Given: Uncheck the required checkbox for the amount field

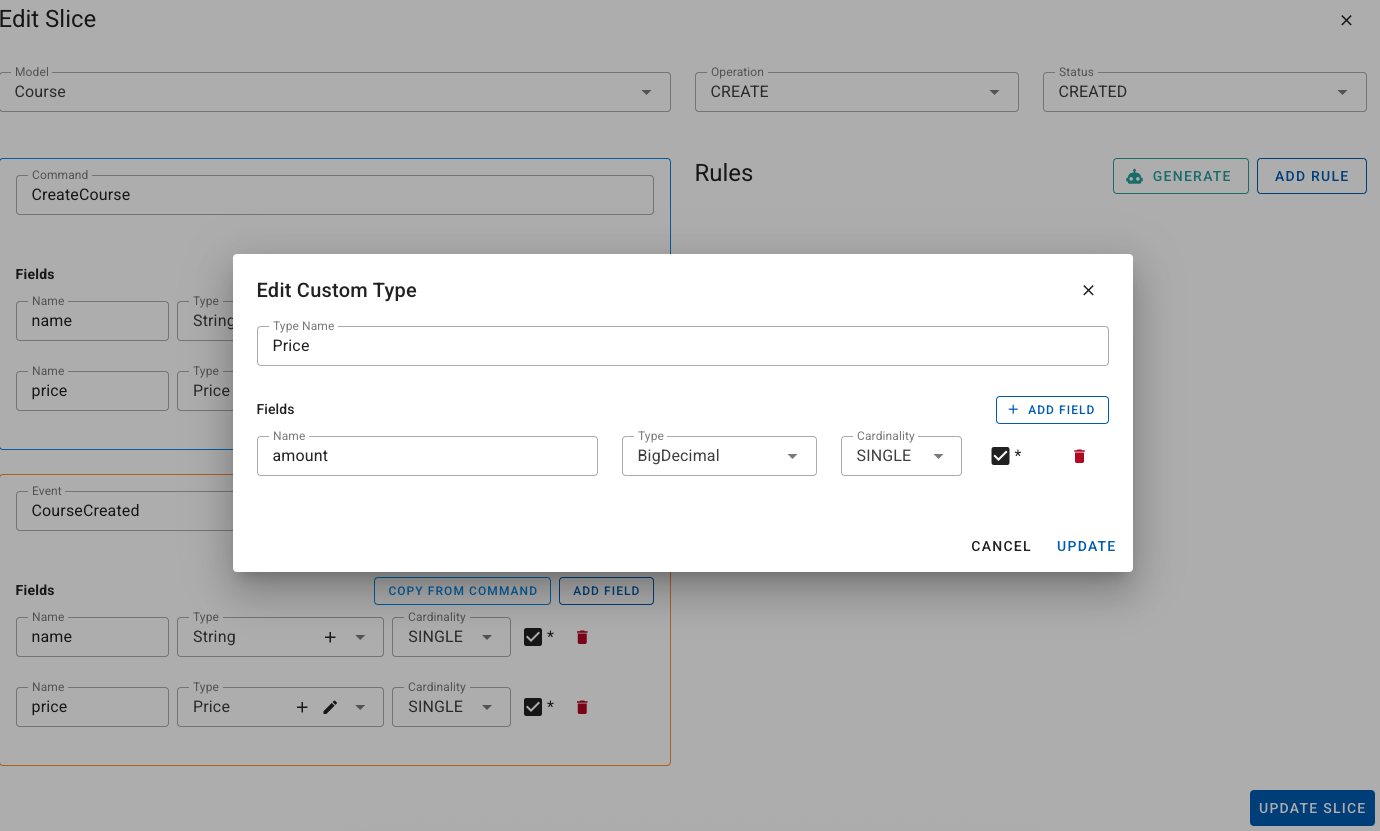Looking at the screenshot, I should [x=1002, y=455].
